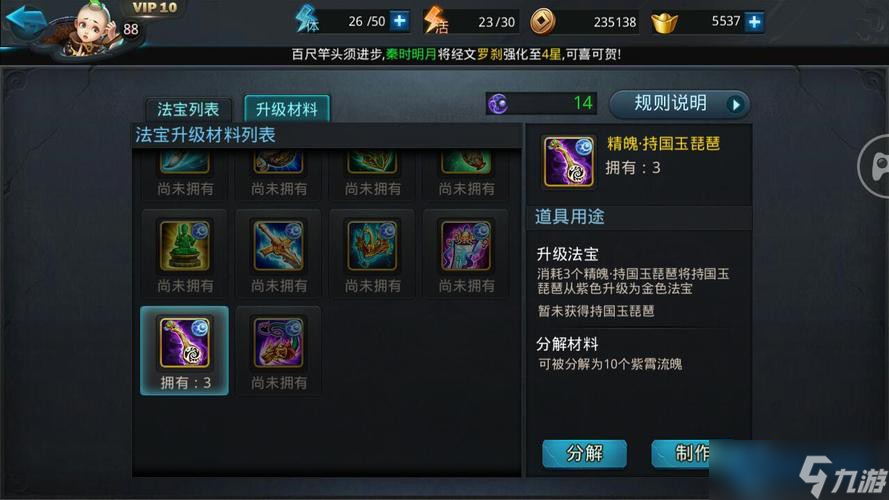Image resolution: width=889 pixels, height=500 pixels.
Task: Switch to the 升级材料 tab
Action: coord(287,108)
